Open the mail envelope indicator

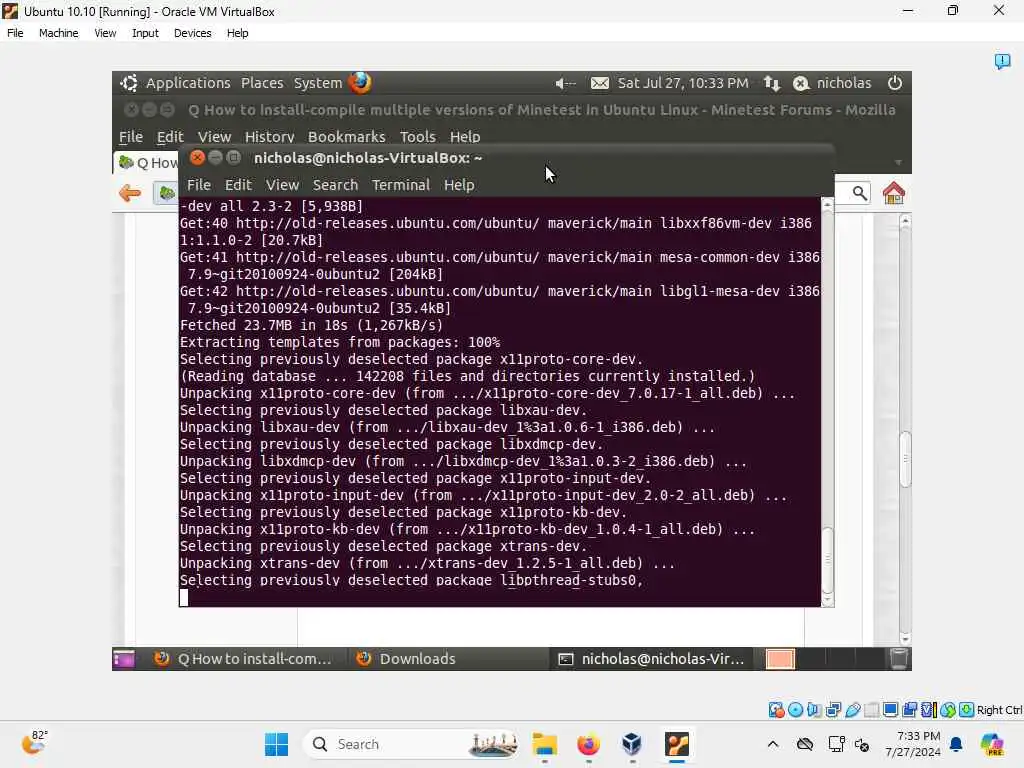coord(600,83)
